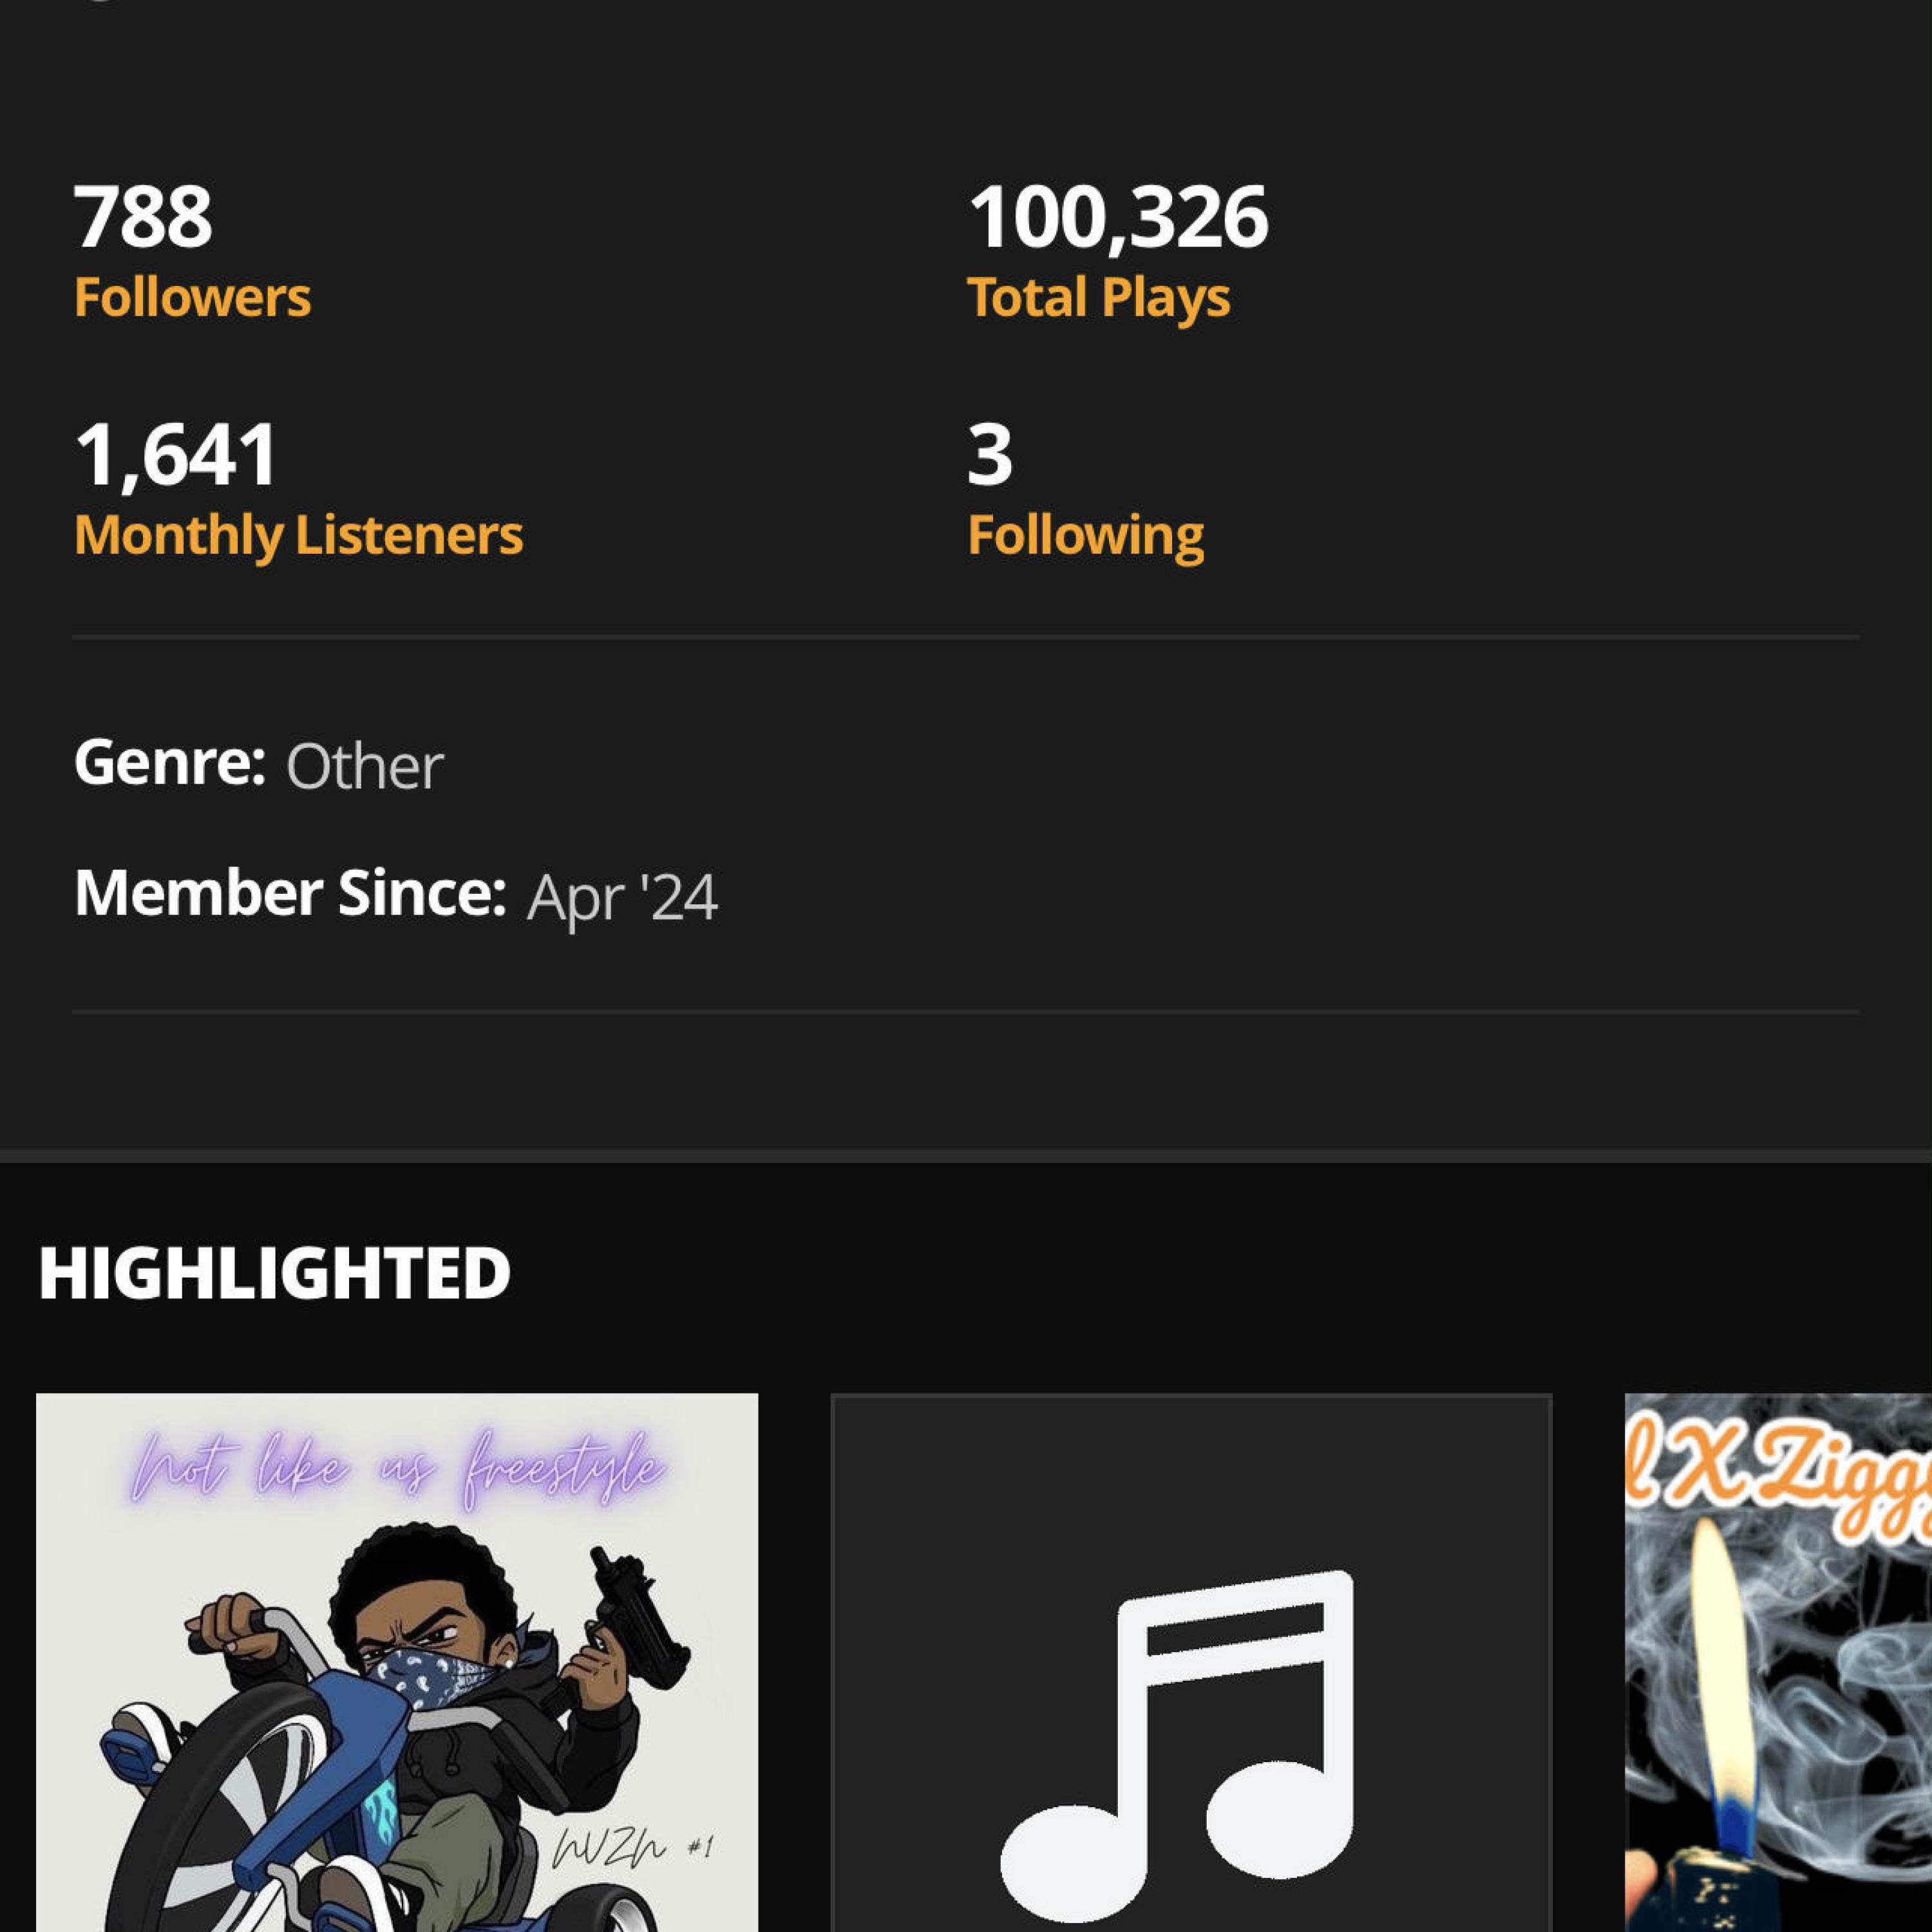Click the 'Other' genre value
The width and height of the screenshot is (1932, 1932).
(x=364, y=767)
